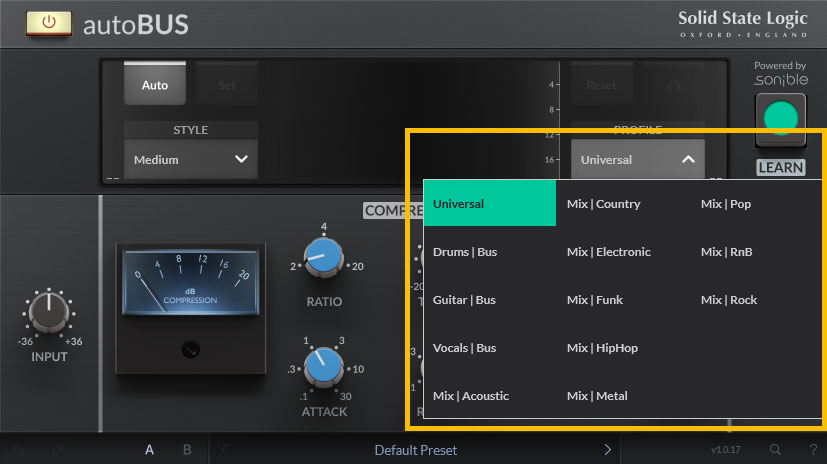Viewport: 827px width, 464px height.
Task: Click the Auto button
Action: pyautogui.click(x=155, y=85)
